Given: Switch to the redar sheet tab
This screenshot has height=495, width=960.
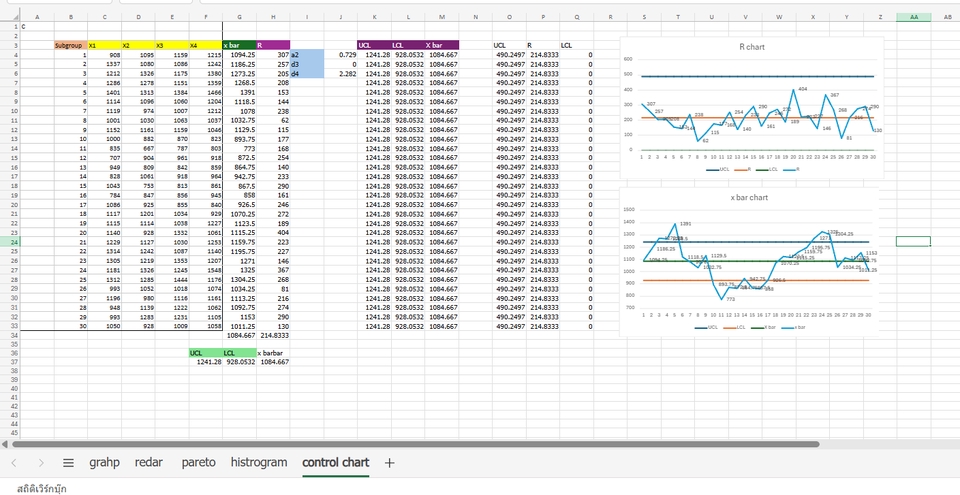Looking at the screenshot, I should coord(149,463).
